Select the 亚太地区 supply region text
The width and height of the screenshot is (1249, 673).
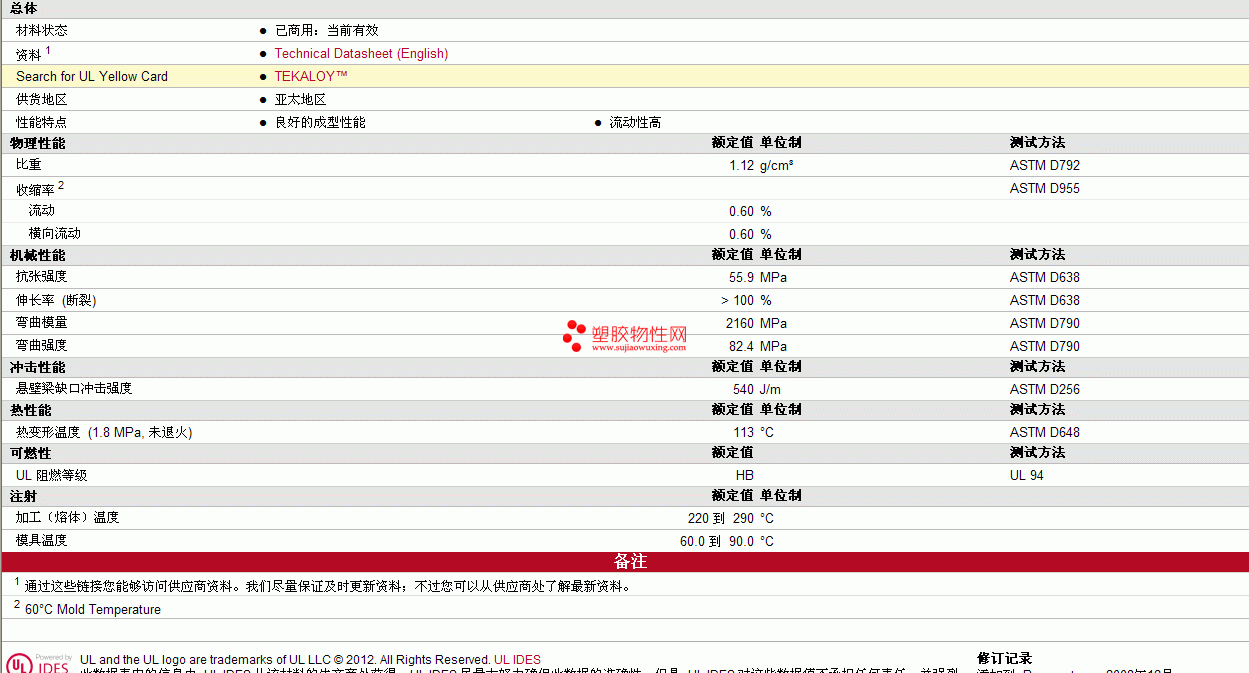(301, 100)
